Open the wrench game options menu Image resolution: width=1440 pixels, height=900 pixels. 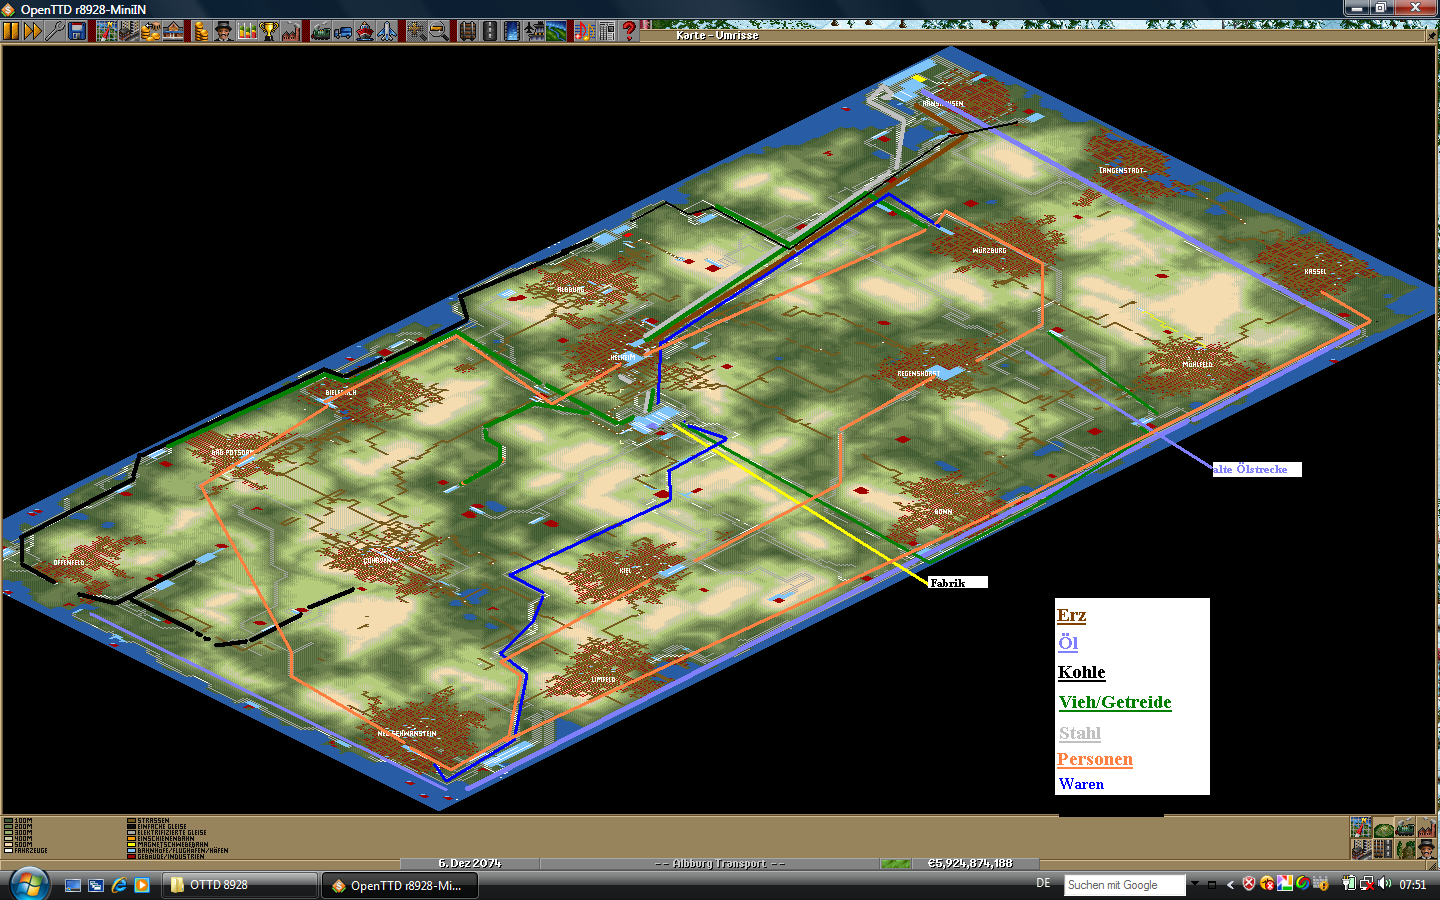[x=55, y=31]
